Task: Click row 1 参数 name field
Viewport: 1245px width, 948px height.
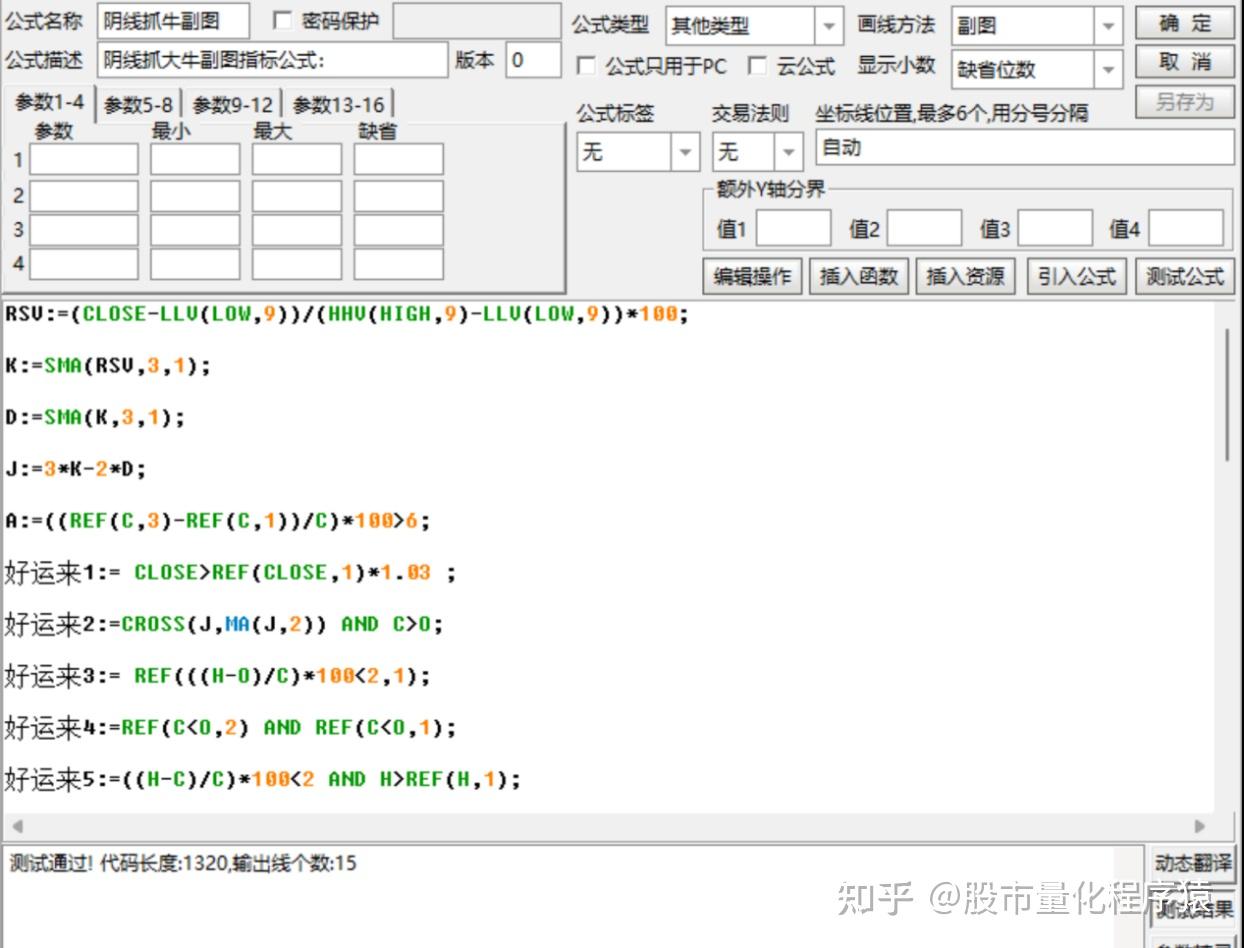Action: 84,160
